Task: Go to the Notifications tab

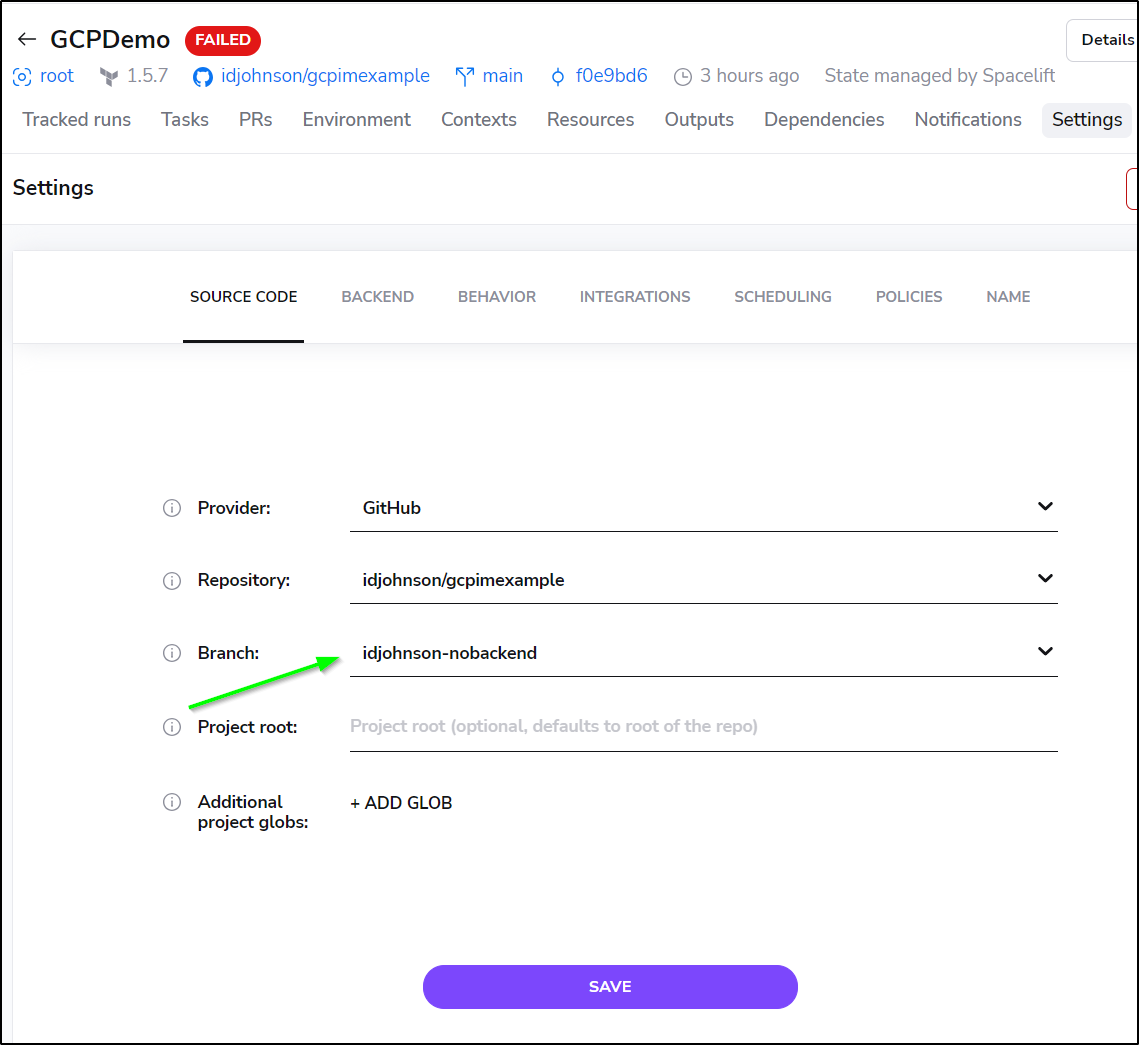Action: (968, 120)
